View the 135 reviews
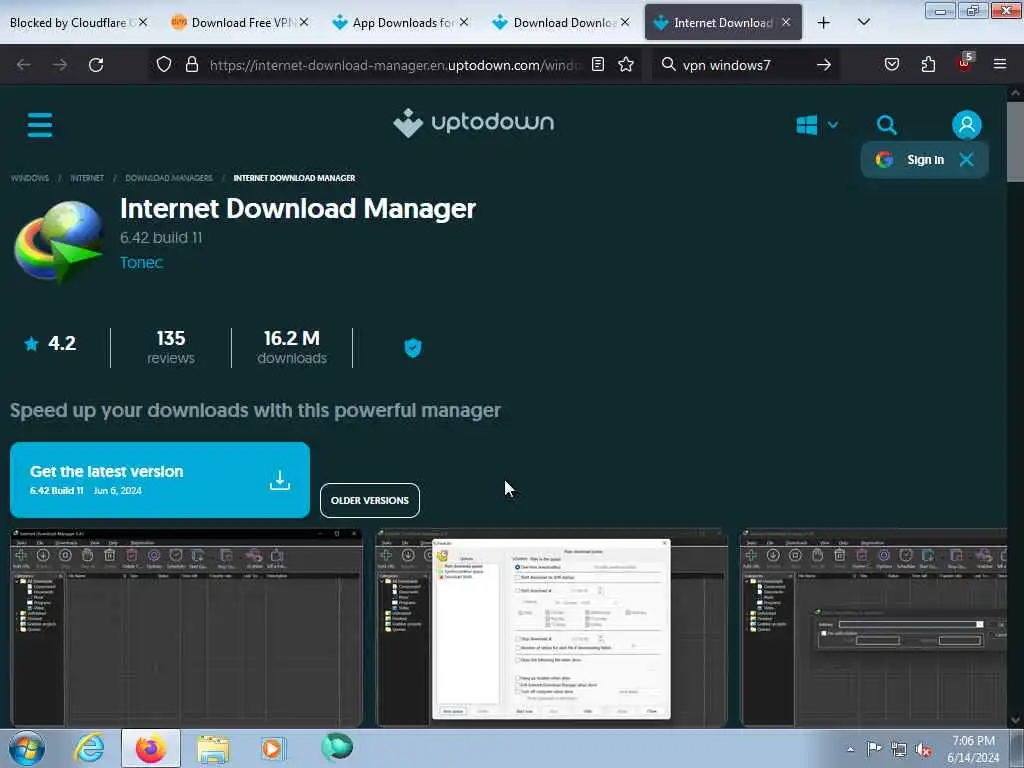Image resolution: width=1024 pixels, height=768 pixels. tap(170, 347)
